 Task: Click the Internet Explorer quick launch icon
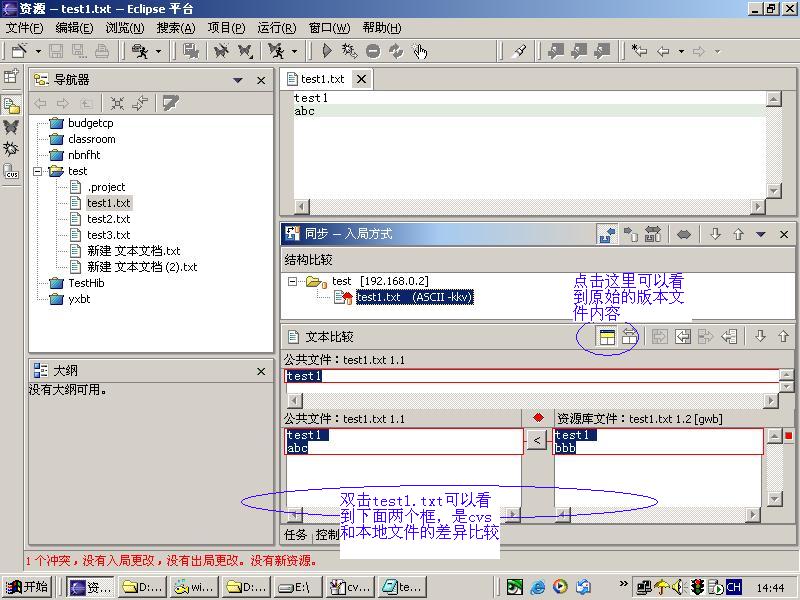coord(537,587)
